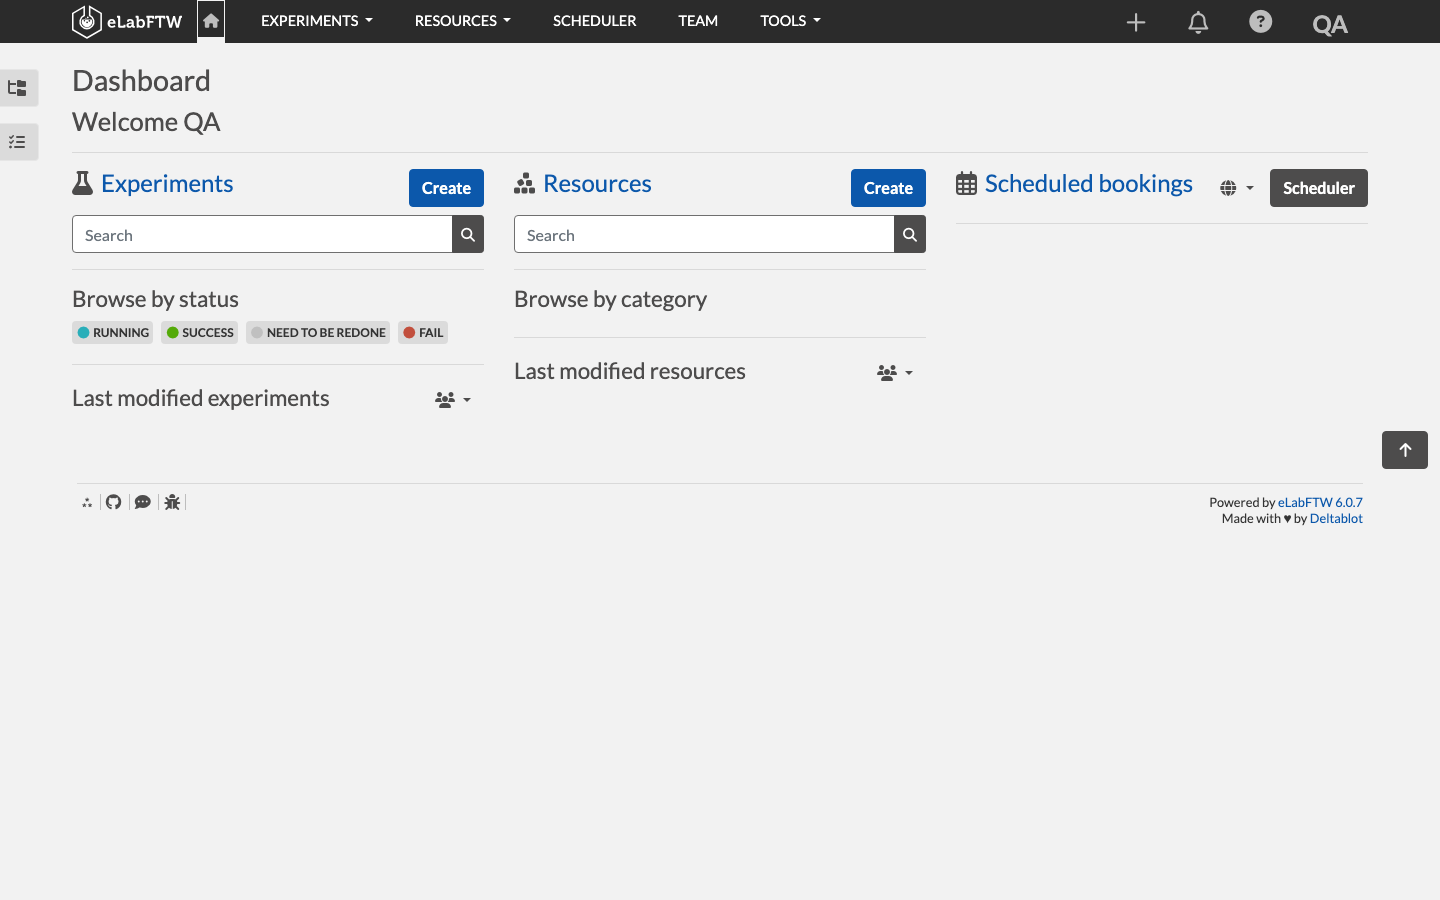
Task: Focus the Resources search field
Action: click(x=704, y=234)
